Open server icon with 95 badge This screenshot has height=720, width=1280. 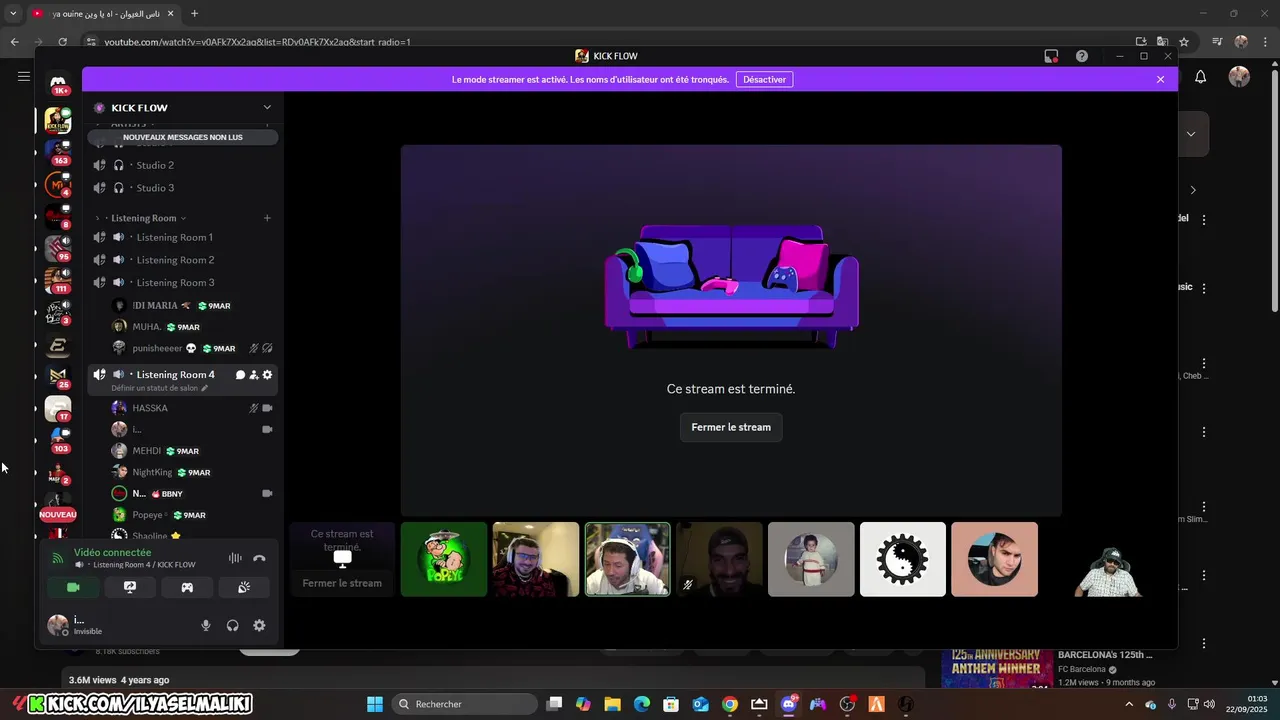(x=58, y=248)
